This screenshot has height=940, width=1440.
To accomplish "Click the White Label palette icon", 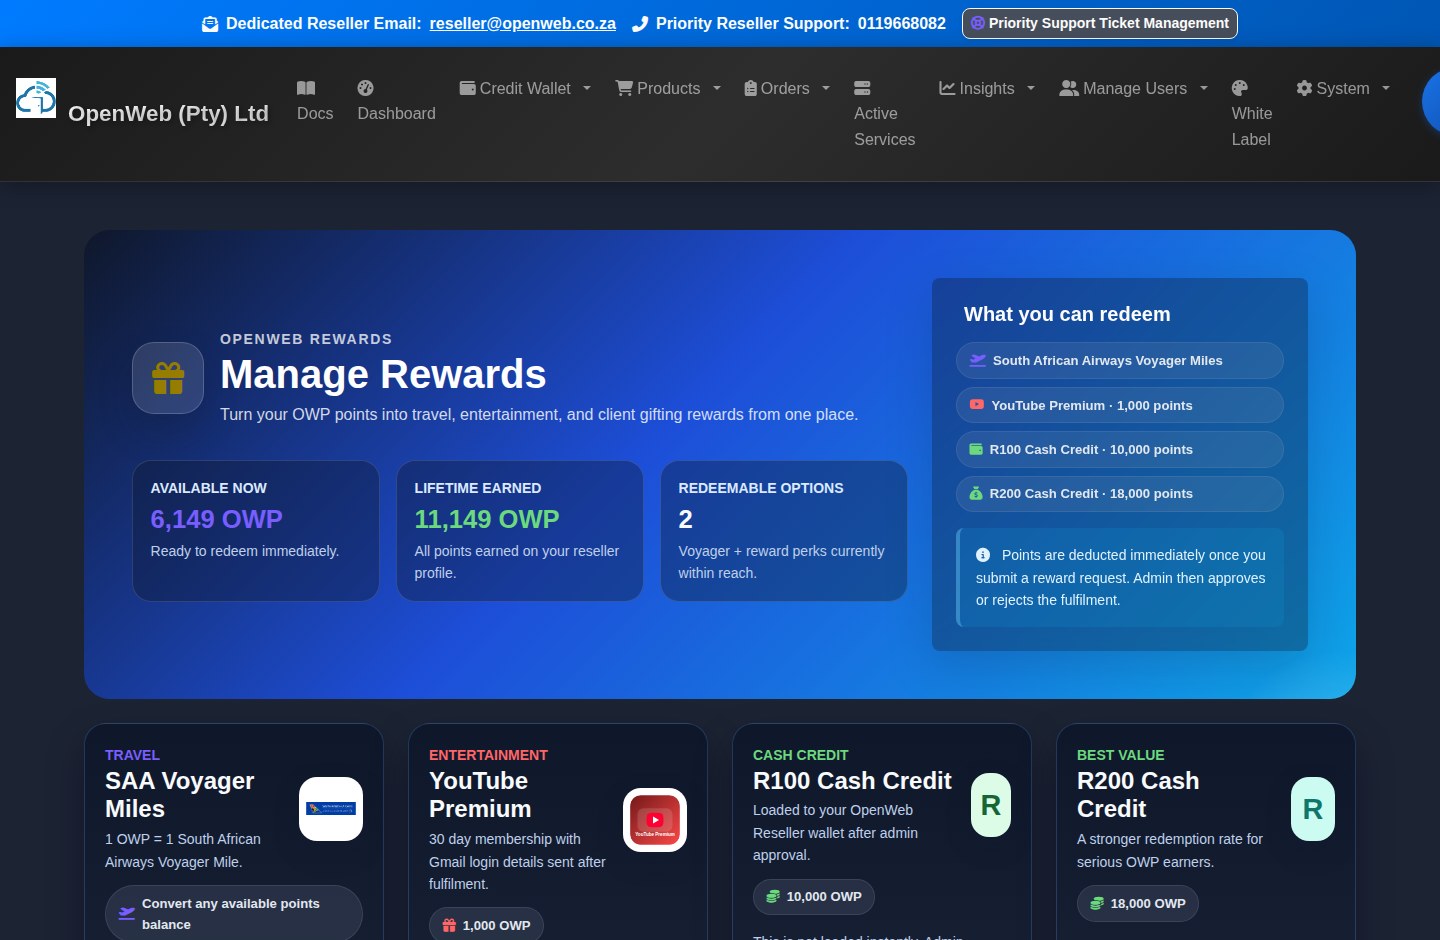I will pyautogui.click(x=1240, y=88).
